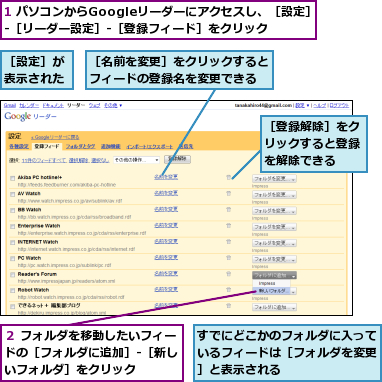Open フォルダを変更 dropdown for BB Watch
The height and width of the screenshot is (382, 382).
coord(274,211)
